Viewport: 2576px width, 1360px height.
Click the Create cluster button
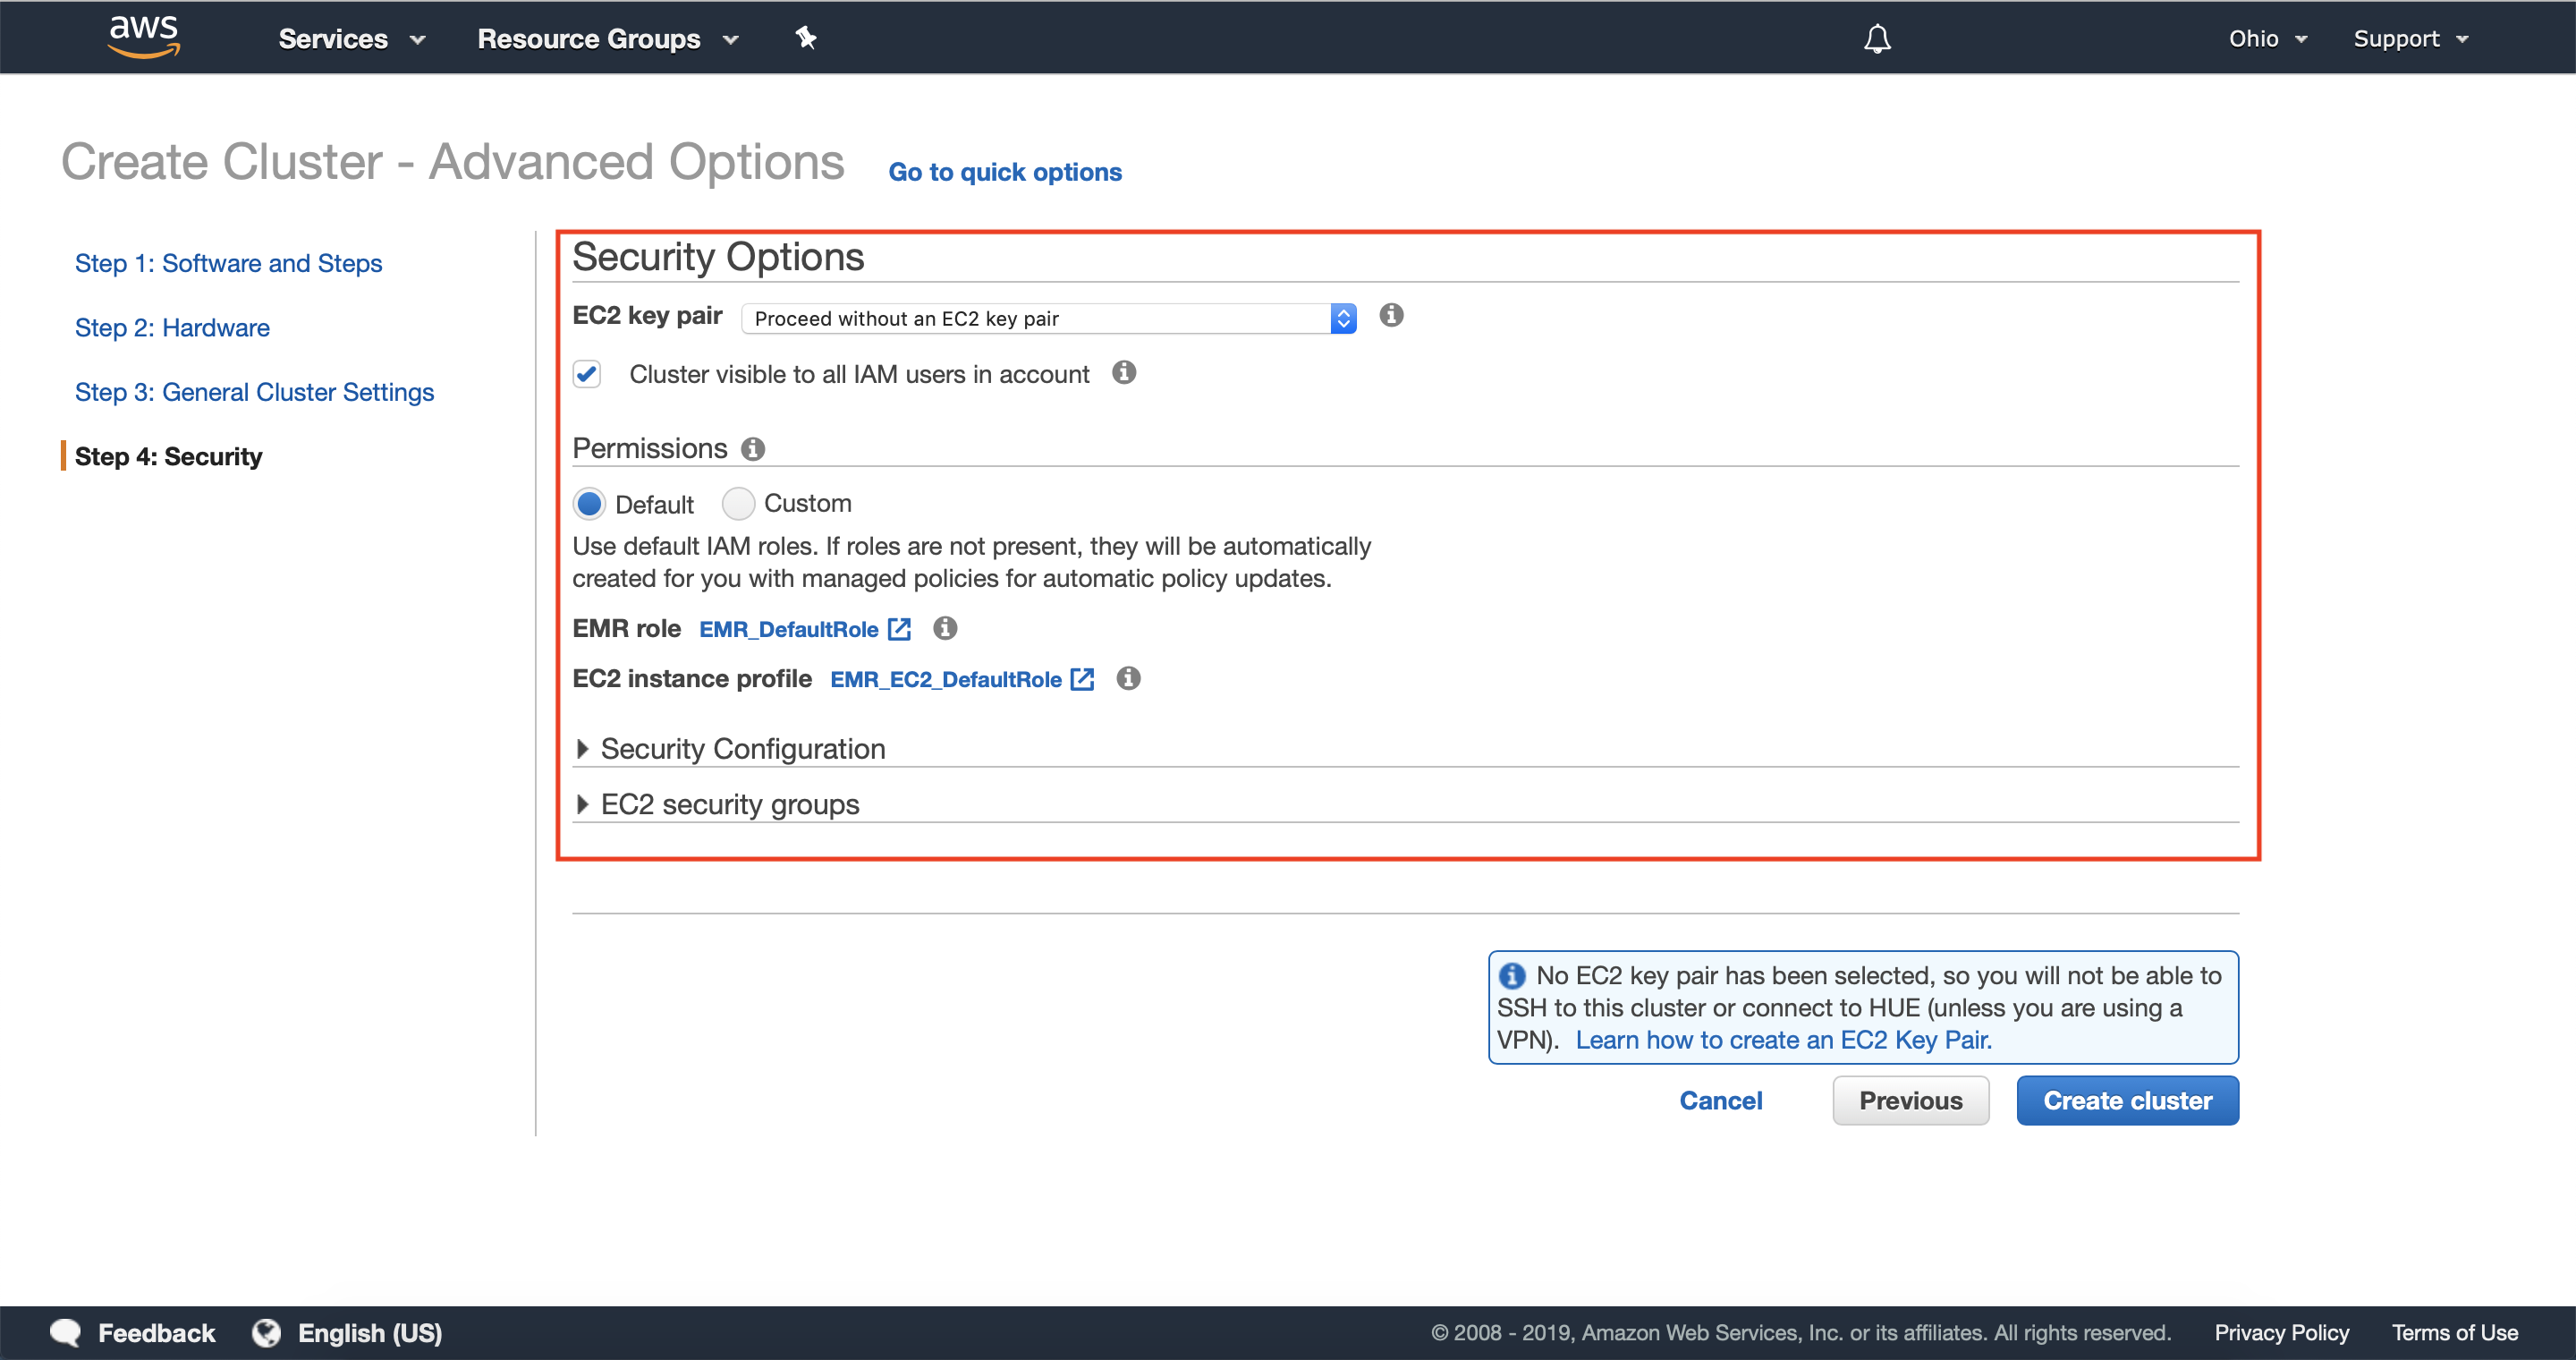tap(2126, 1100)
